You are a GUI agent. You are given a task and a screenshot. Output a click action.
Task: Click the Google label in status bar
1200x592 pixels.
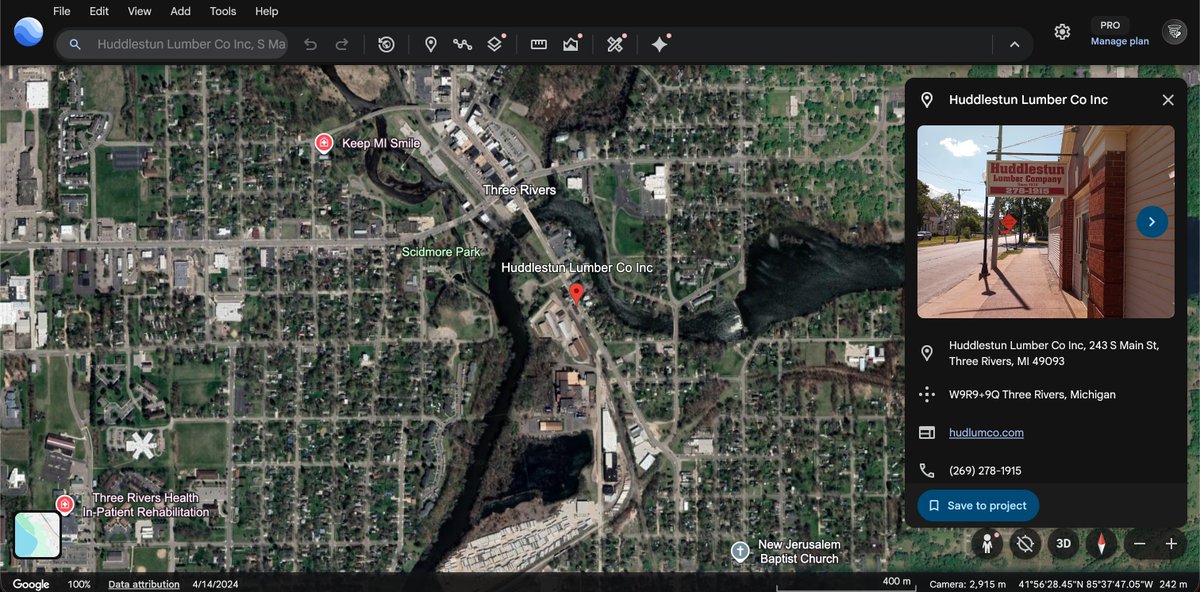click(x=31, y=584)
